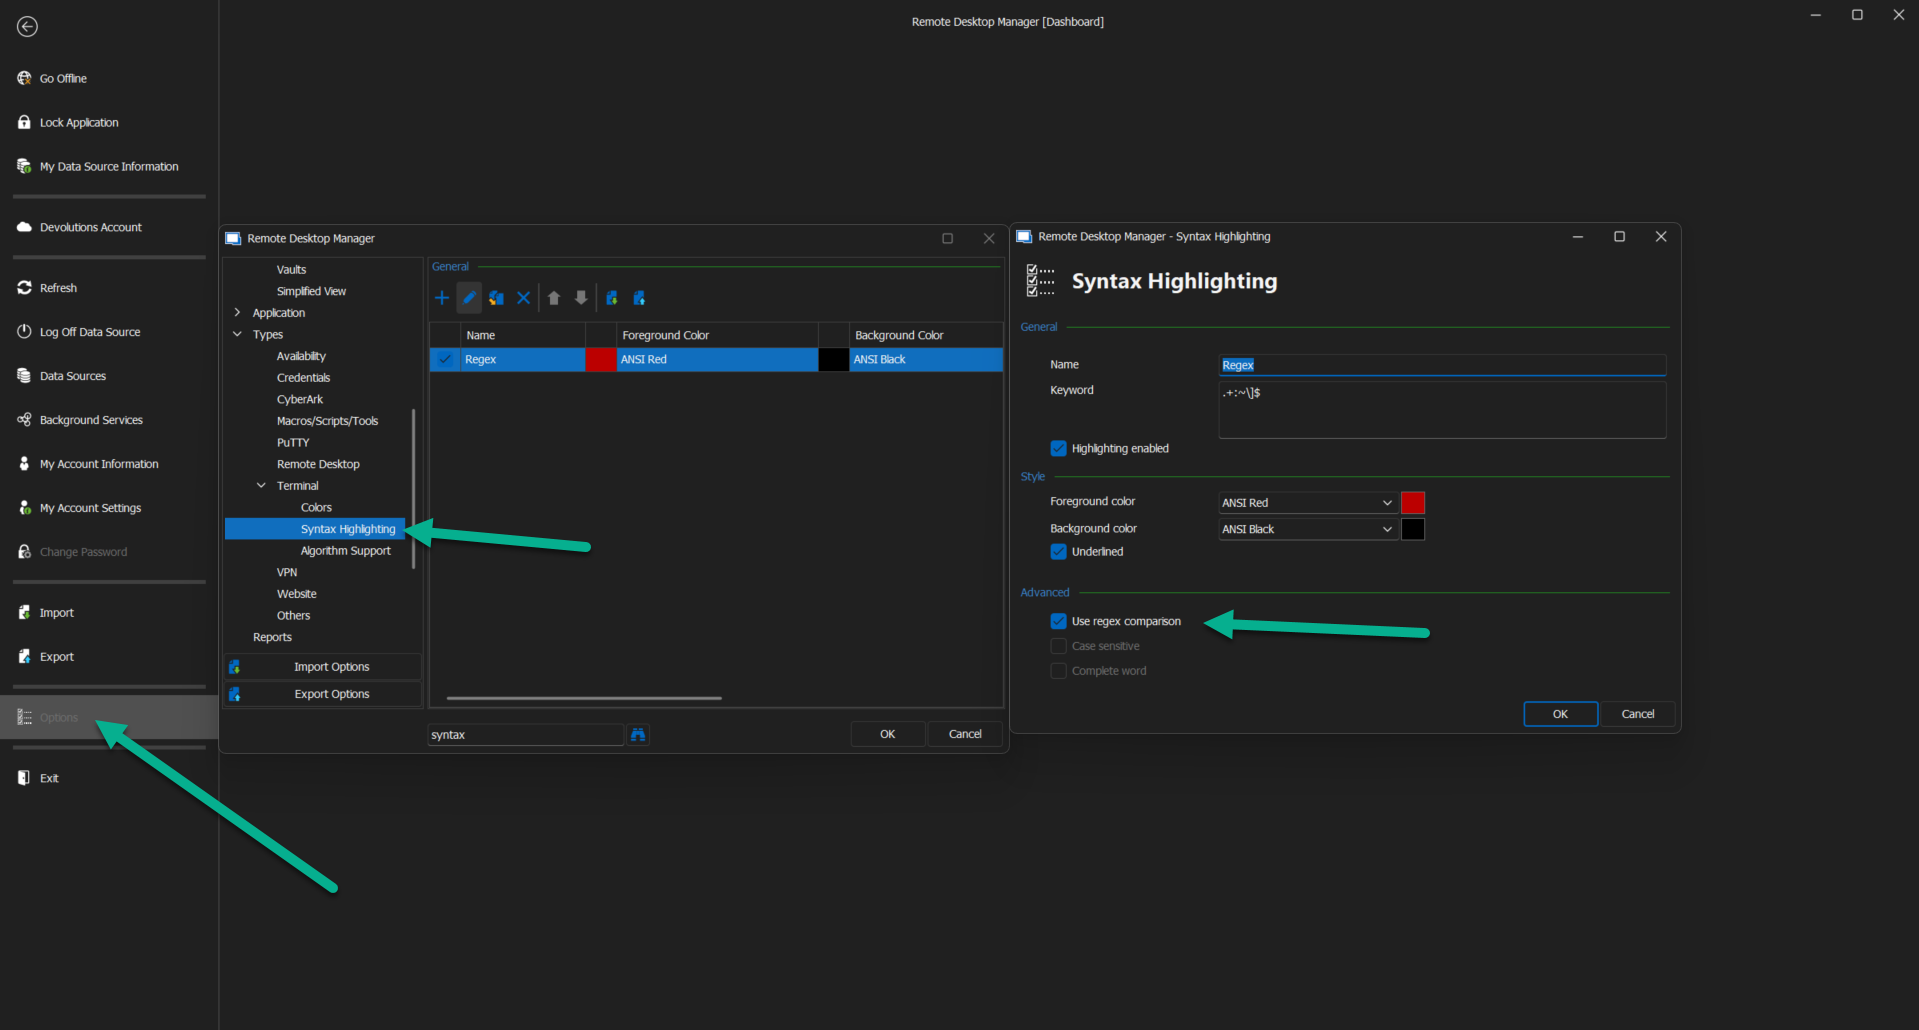1919x1030 pixels.
Task: Toggle the Complete word checkbox
Action: pyautogui.click(x=1058, y=671)
